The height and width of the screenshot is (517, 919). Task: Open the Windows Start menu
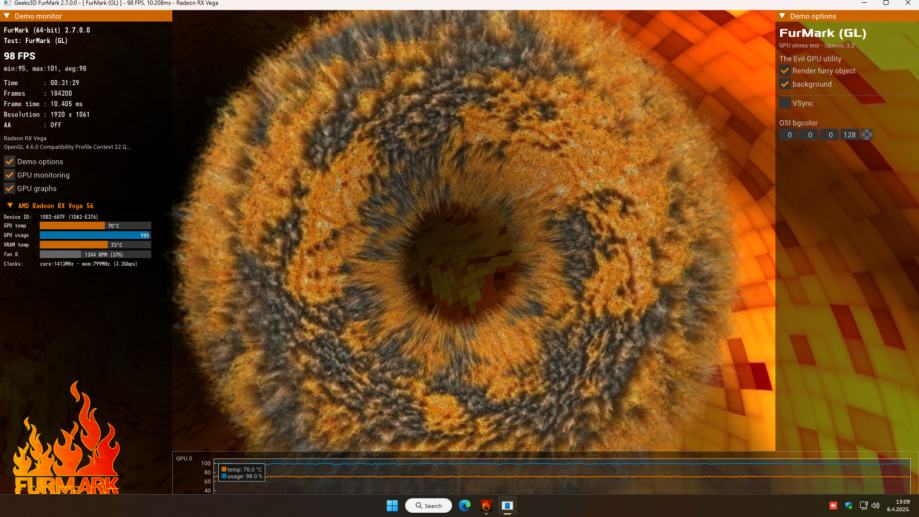[392, 505]
